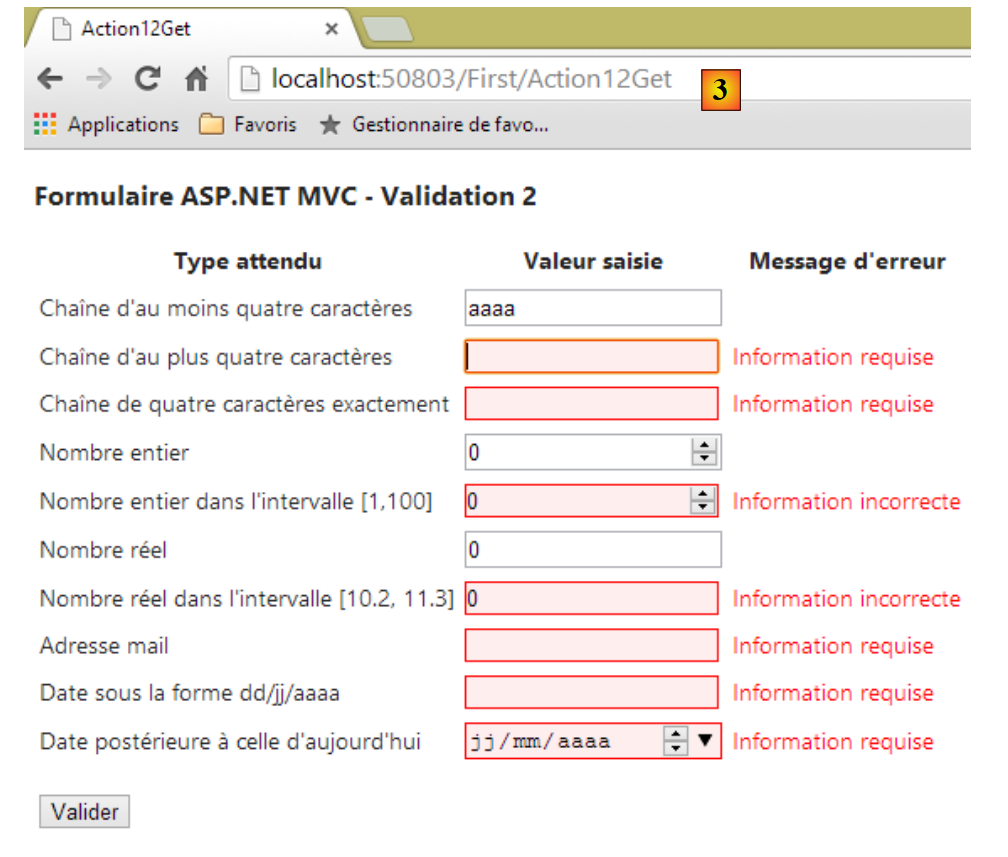Reload the page with refresh icon

coord(148,79)
